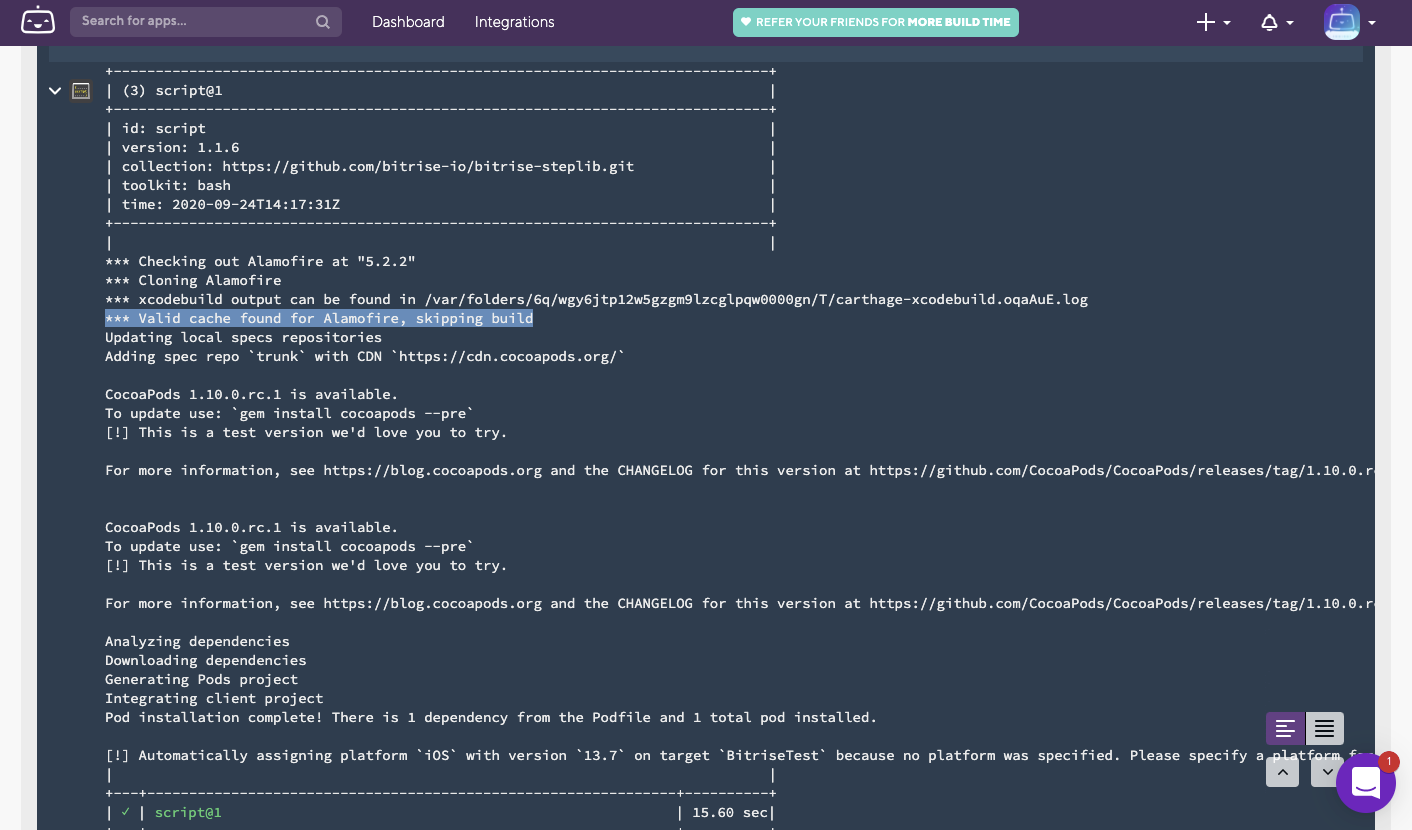Open the notifications bell menu
Viewport: 1412px width, 830px height.
coord(1276,22)
